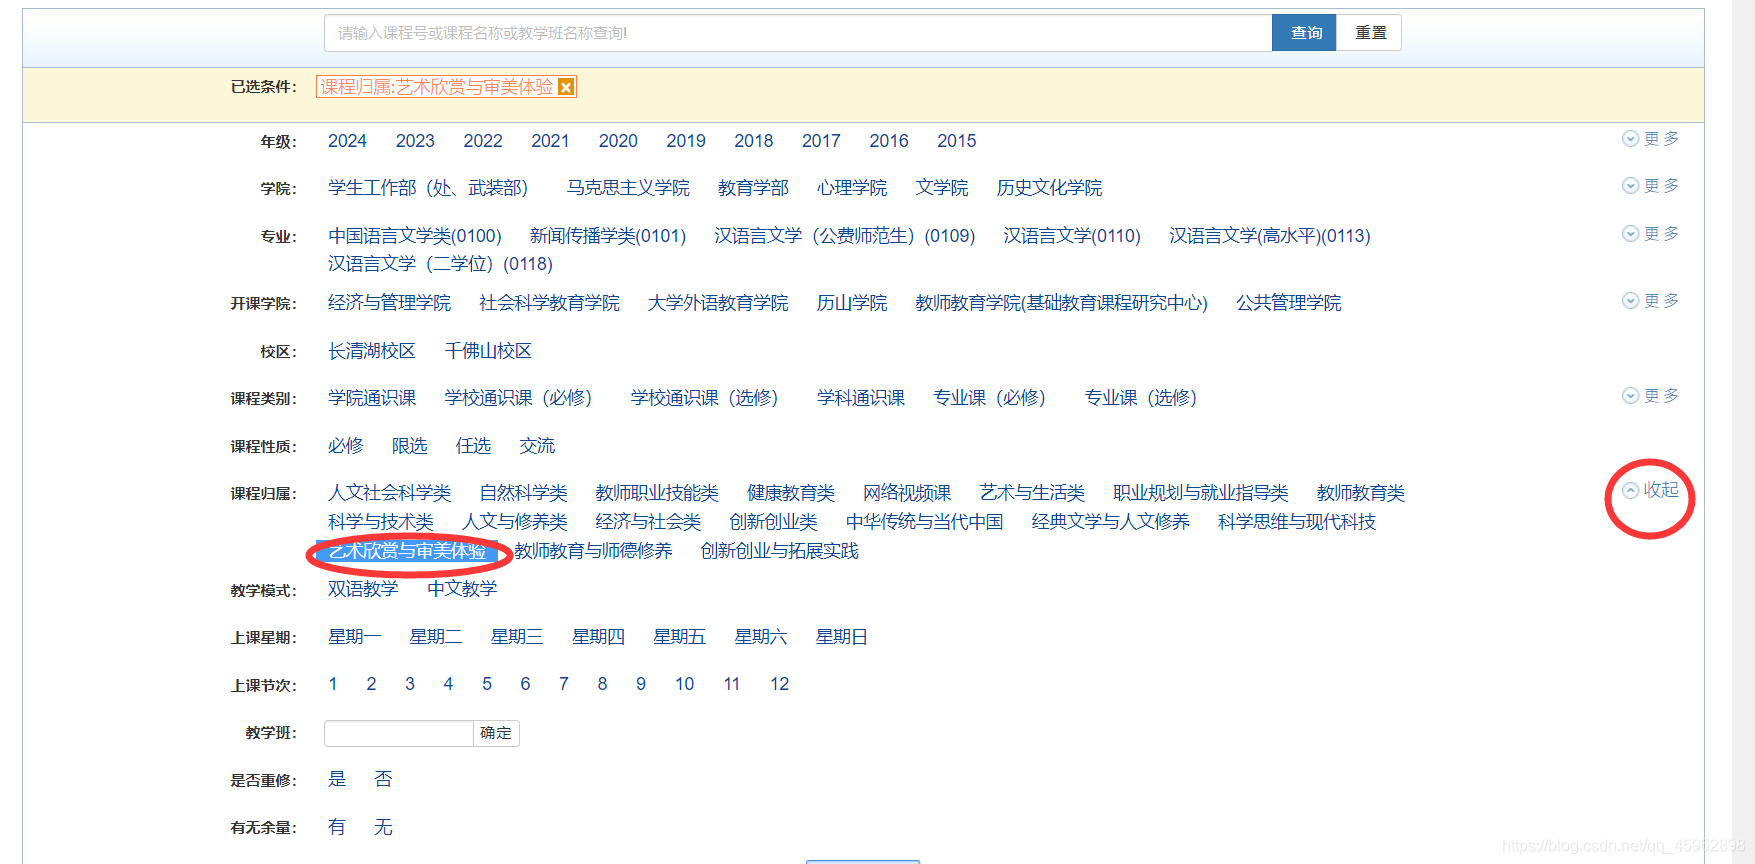Select 双语教学 teaching mode
This screenshot has width=1755, height=864.
coord(363,589)
